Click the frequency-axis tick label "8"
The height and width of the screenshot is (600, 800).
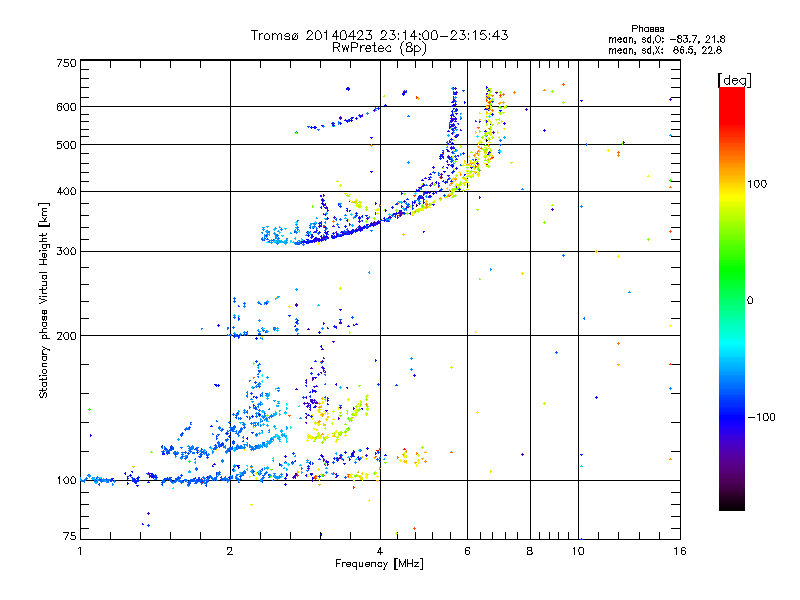coord(530,551)
